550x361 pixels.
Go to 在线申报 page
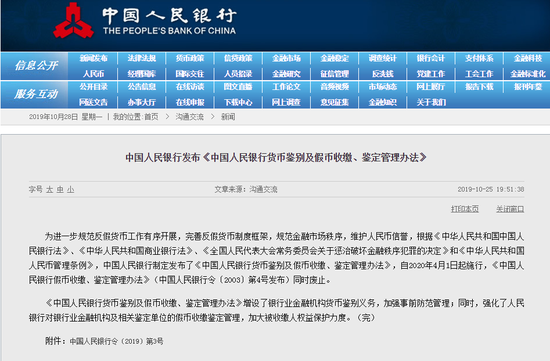[x=190, y=102]
